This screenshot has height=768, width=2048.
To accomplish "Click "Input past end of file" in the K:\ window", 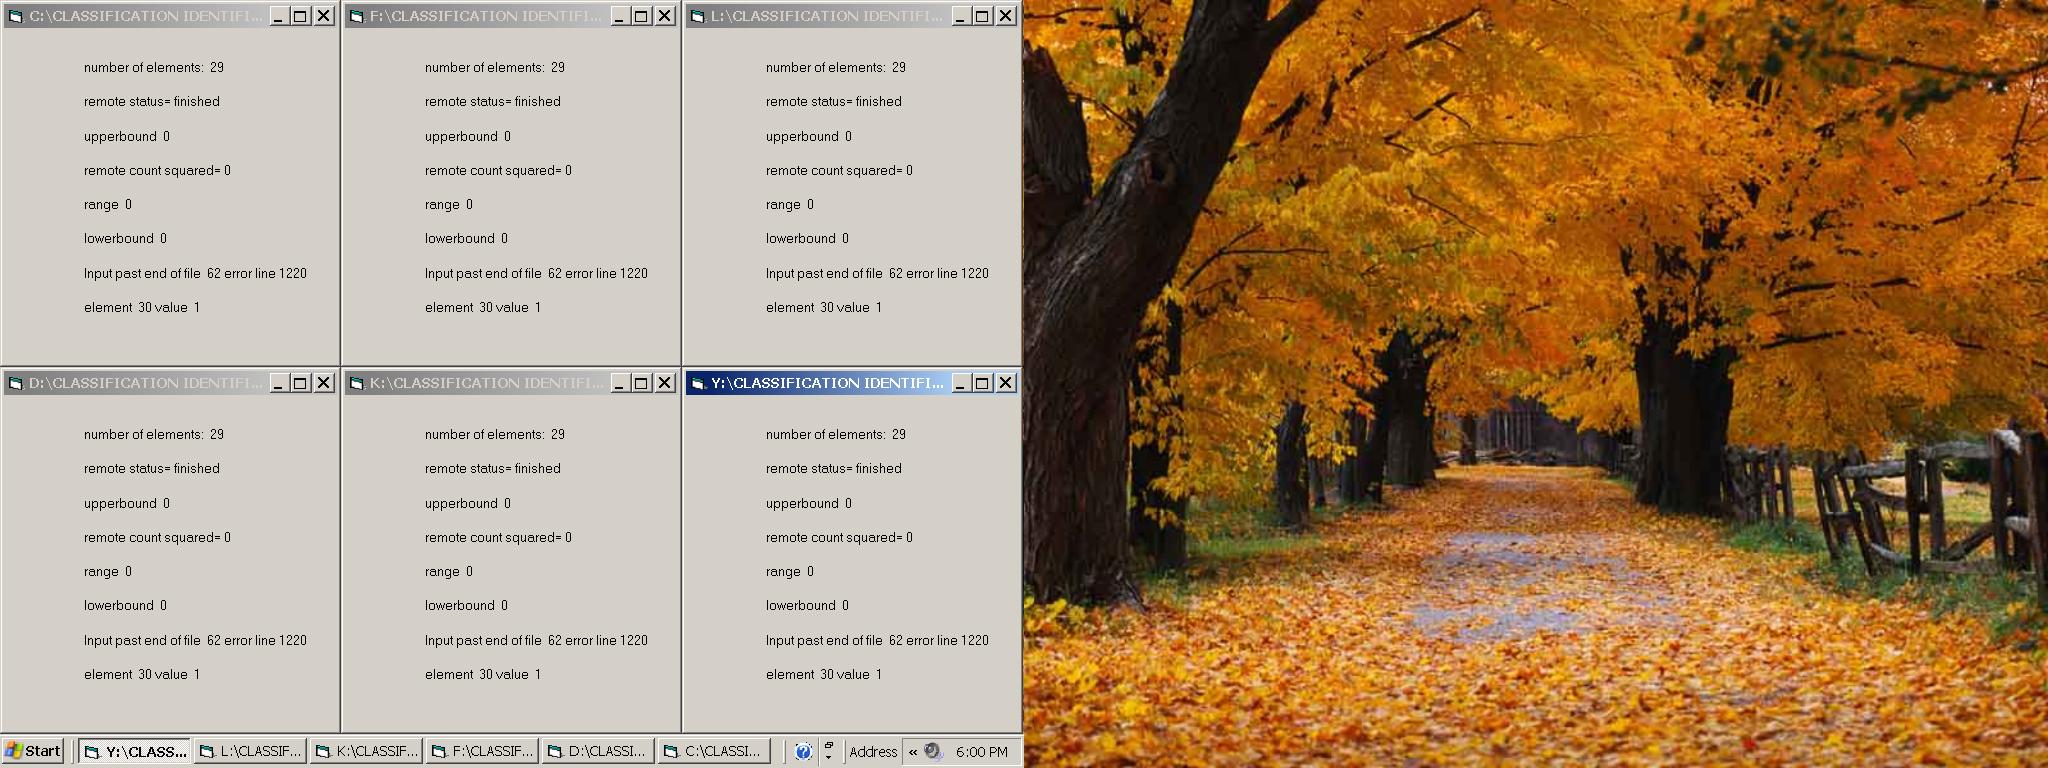I will (x=483, y=640).
